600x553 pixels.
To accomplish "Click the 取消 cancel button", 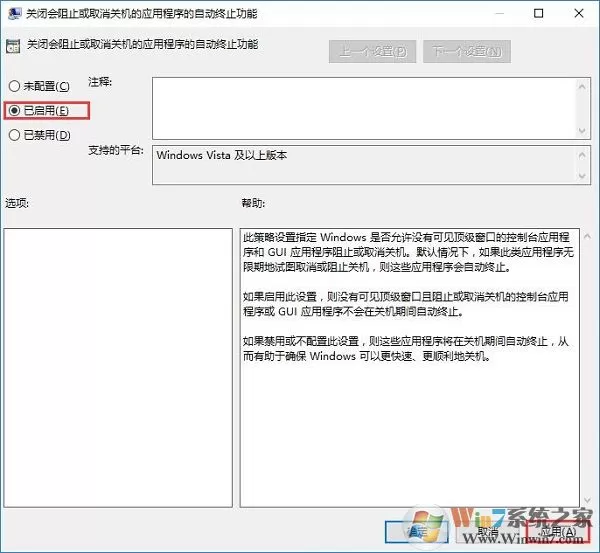I will point(488,532).
